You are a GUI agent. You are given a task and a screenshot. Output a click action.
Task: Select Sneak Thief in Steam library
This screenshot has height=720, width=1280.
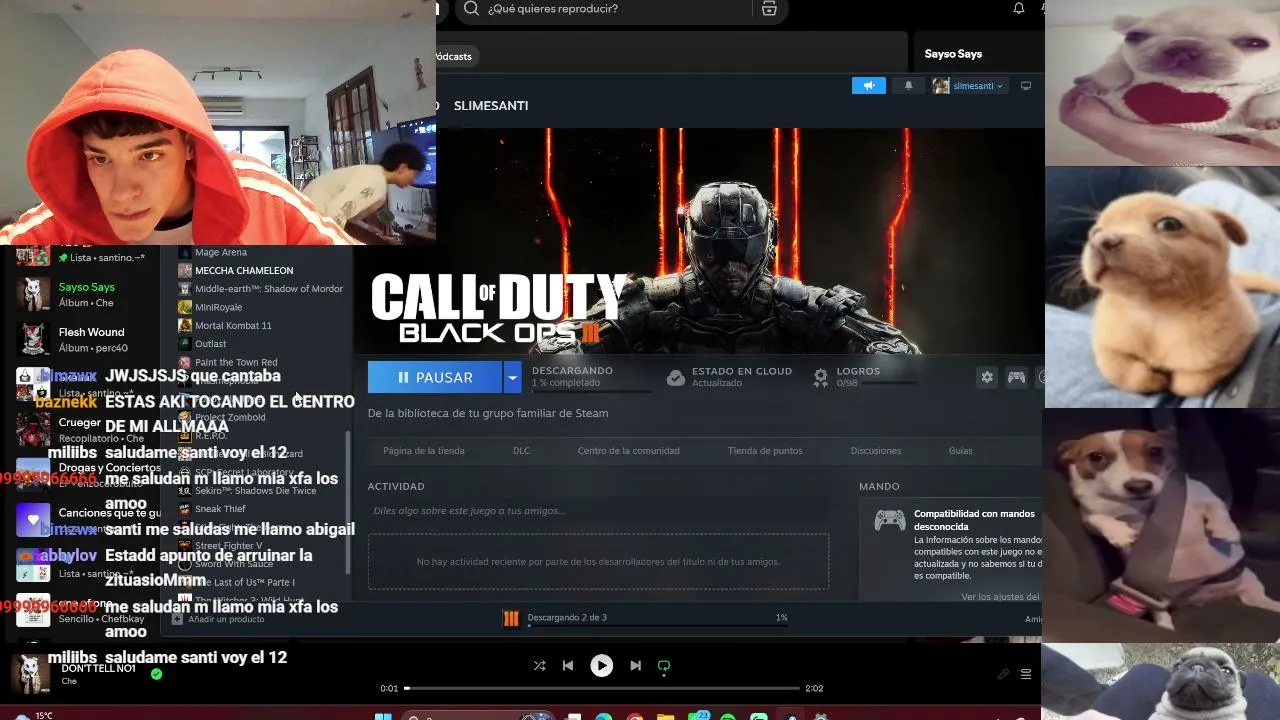pyautogui.click(x=220, y=509)
